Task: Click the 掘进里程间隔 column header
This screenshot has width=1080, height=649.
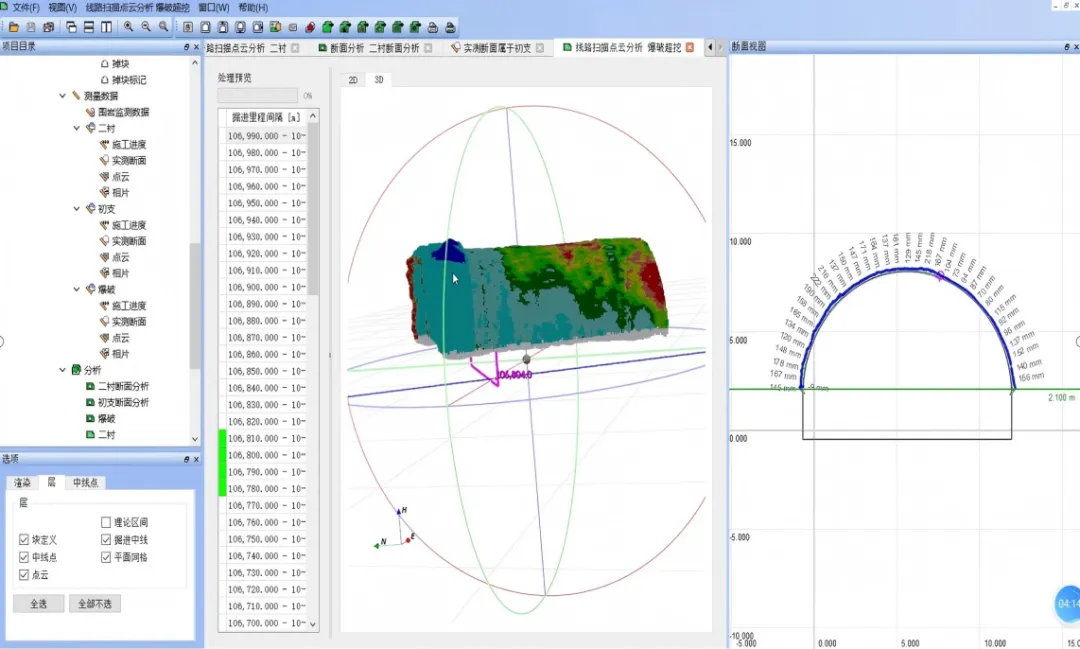Action: click(x=266, y=117)
